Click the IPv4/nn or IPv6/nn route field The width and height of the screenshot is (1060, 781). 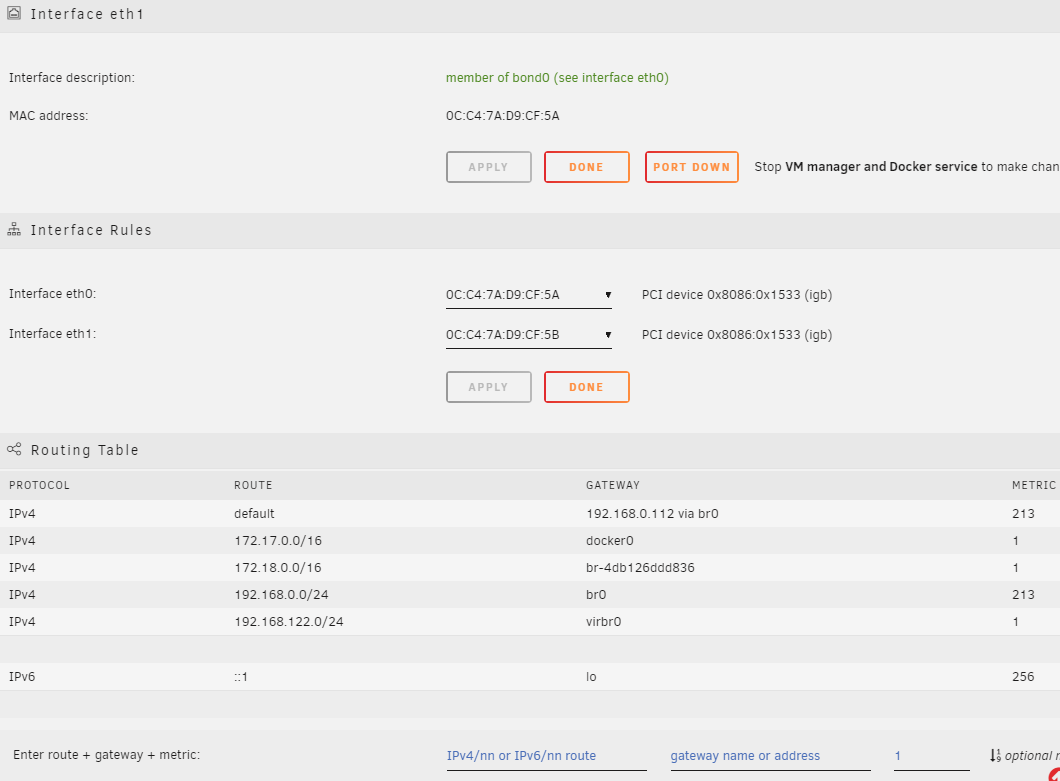[546, 756]
